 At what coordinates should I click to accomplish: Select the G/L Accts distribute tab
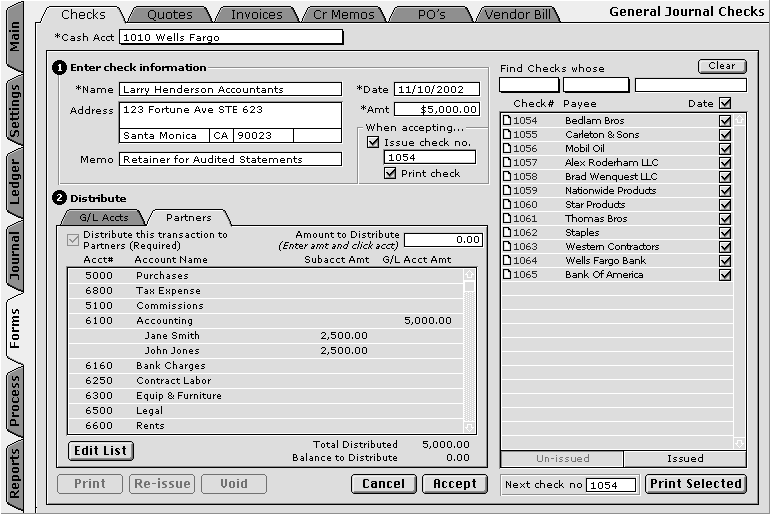tap(104, 217)
